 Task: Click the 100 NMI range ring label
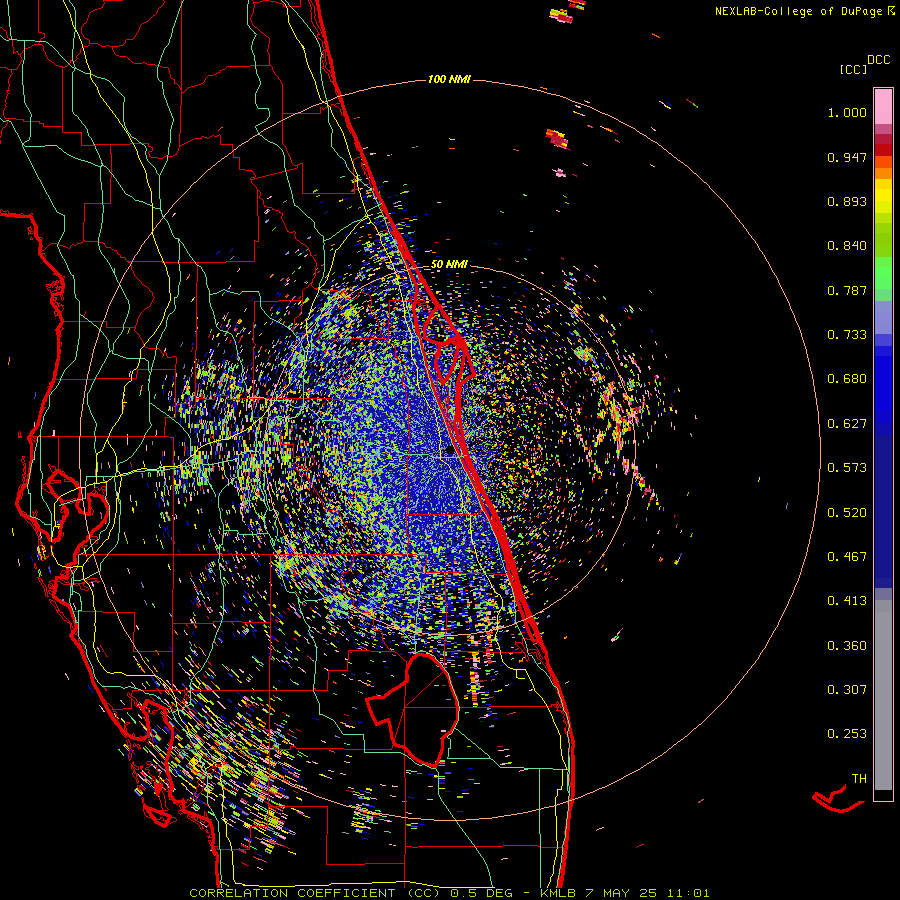tap(449, 79)
